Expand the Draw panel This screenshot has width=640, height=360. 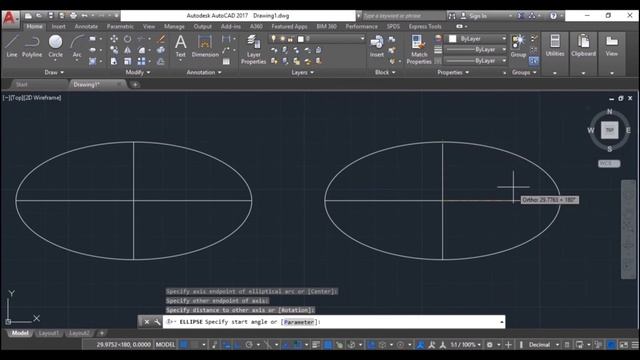pyautogui.click(x=54, y=72)
